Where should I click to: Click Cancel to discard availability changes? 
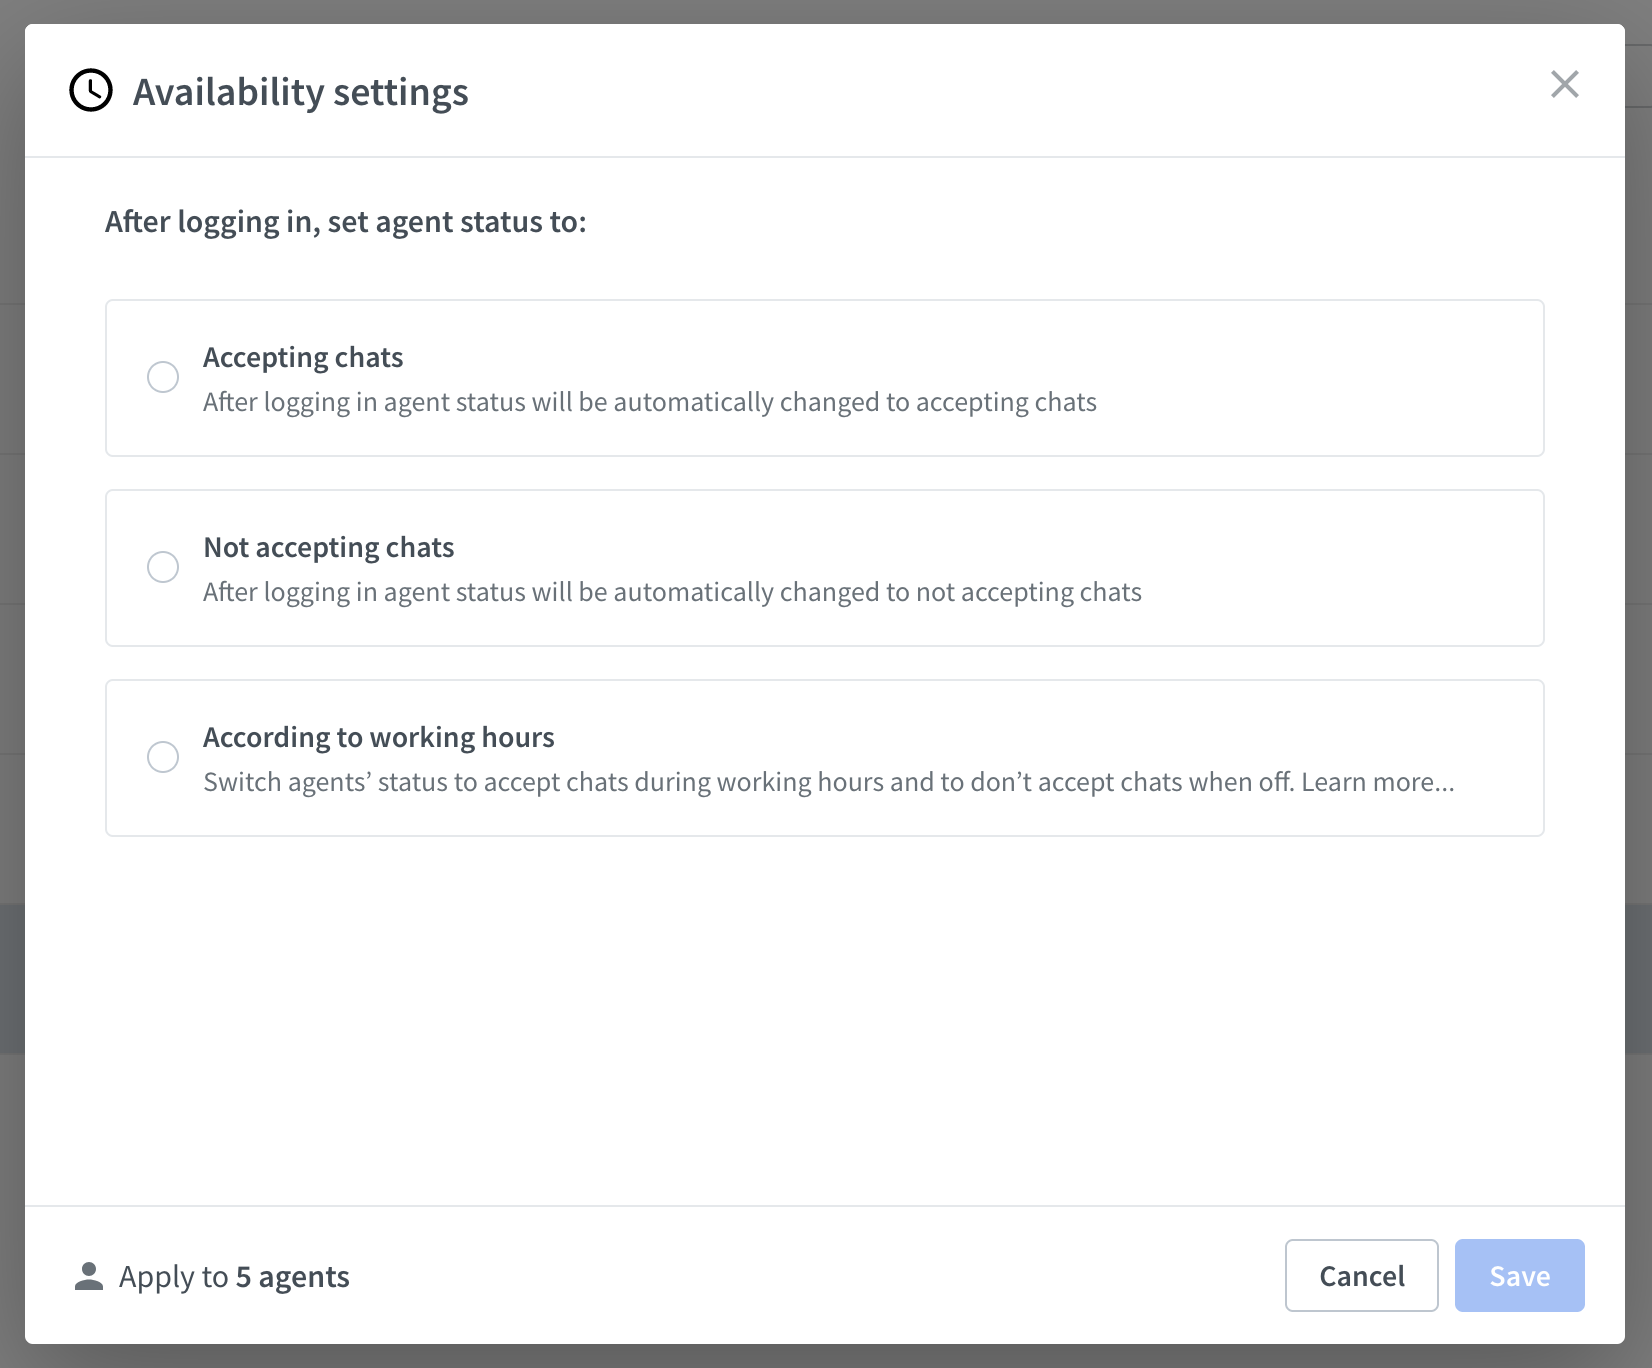click(x=1361, y=1276)
